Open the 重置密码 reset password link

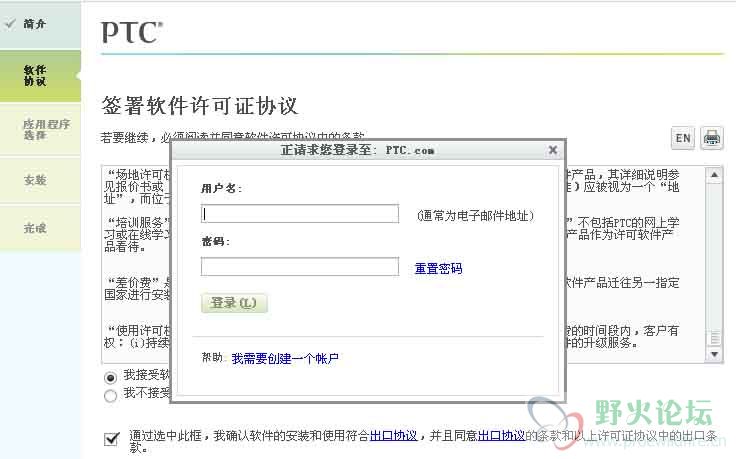tap(438, 268)
